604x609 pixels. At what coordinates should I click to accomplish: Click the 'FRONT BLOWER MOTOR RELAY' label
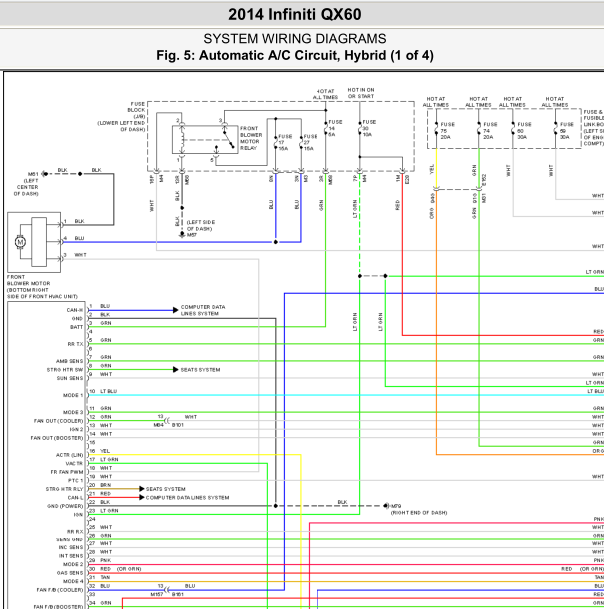(x=251, y=138)
